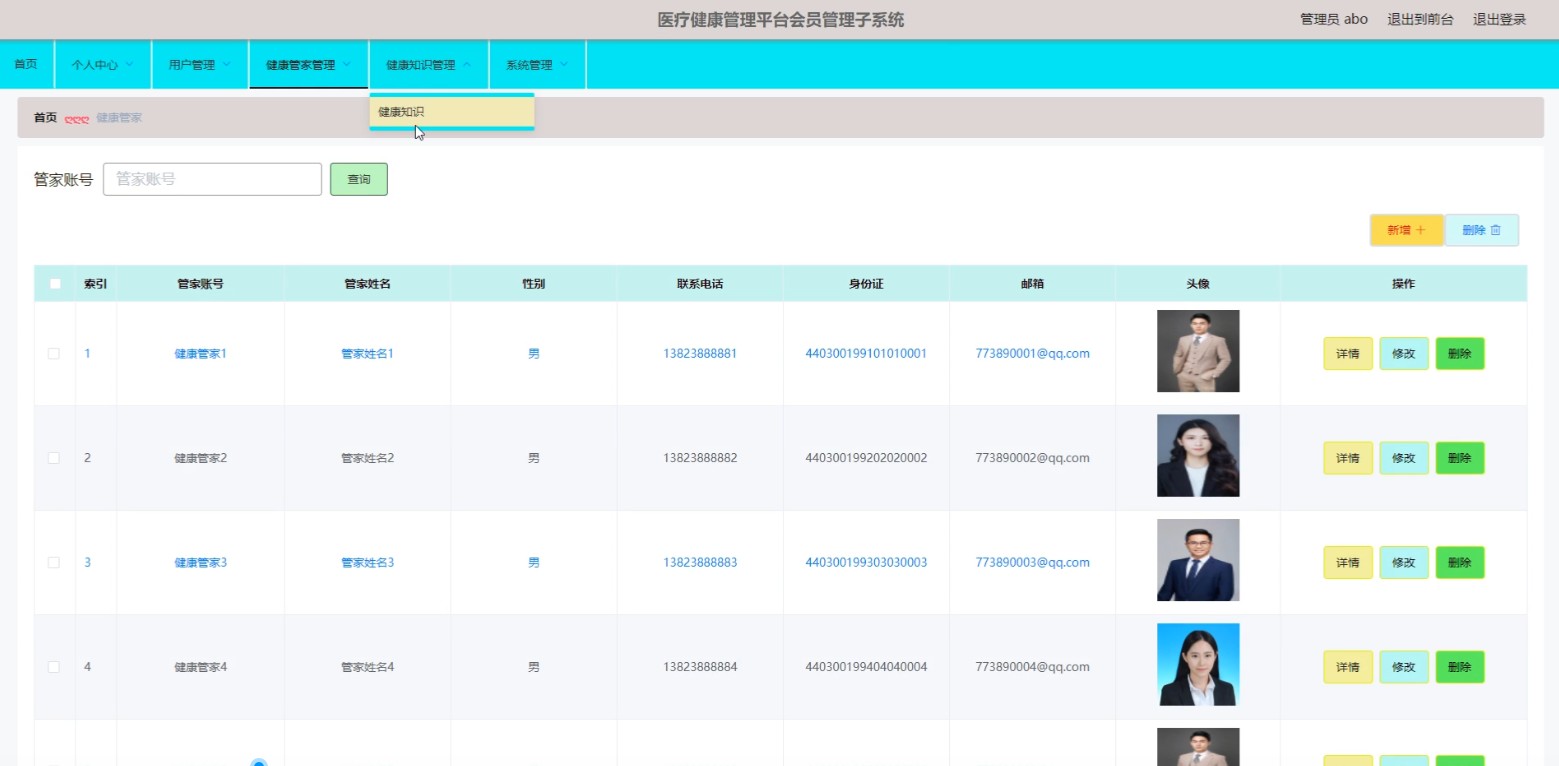Click email 773890004@qq.com cell
The height and width of the screenshot is (766, 1559).
[x=1032, y=667]
